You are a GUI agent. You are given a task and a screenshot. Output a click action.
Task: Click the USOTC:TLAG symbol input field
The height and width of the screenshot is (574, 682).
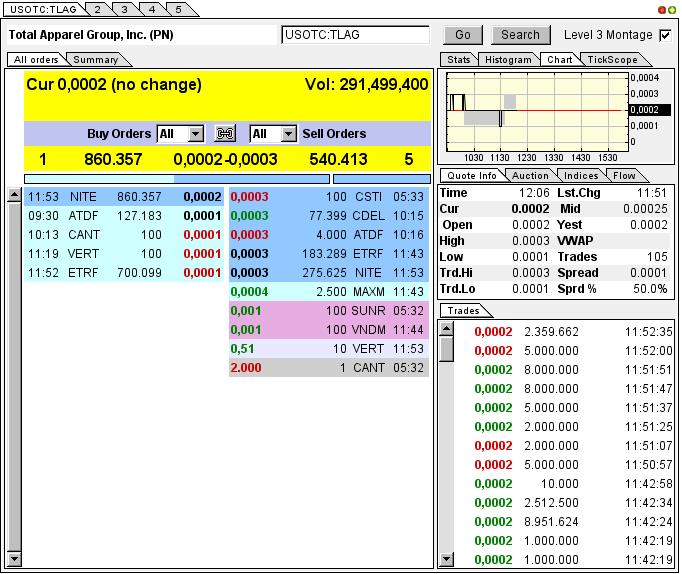pos(355,35)
